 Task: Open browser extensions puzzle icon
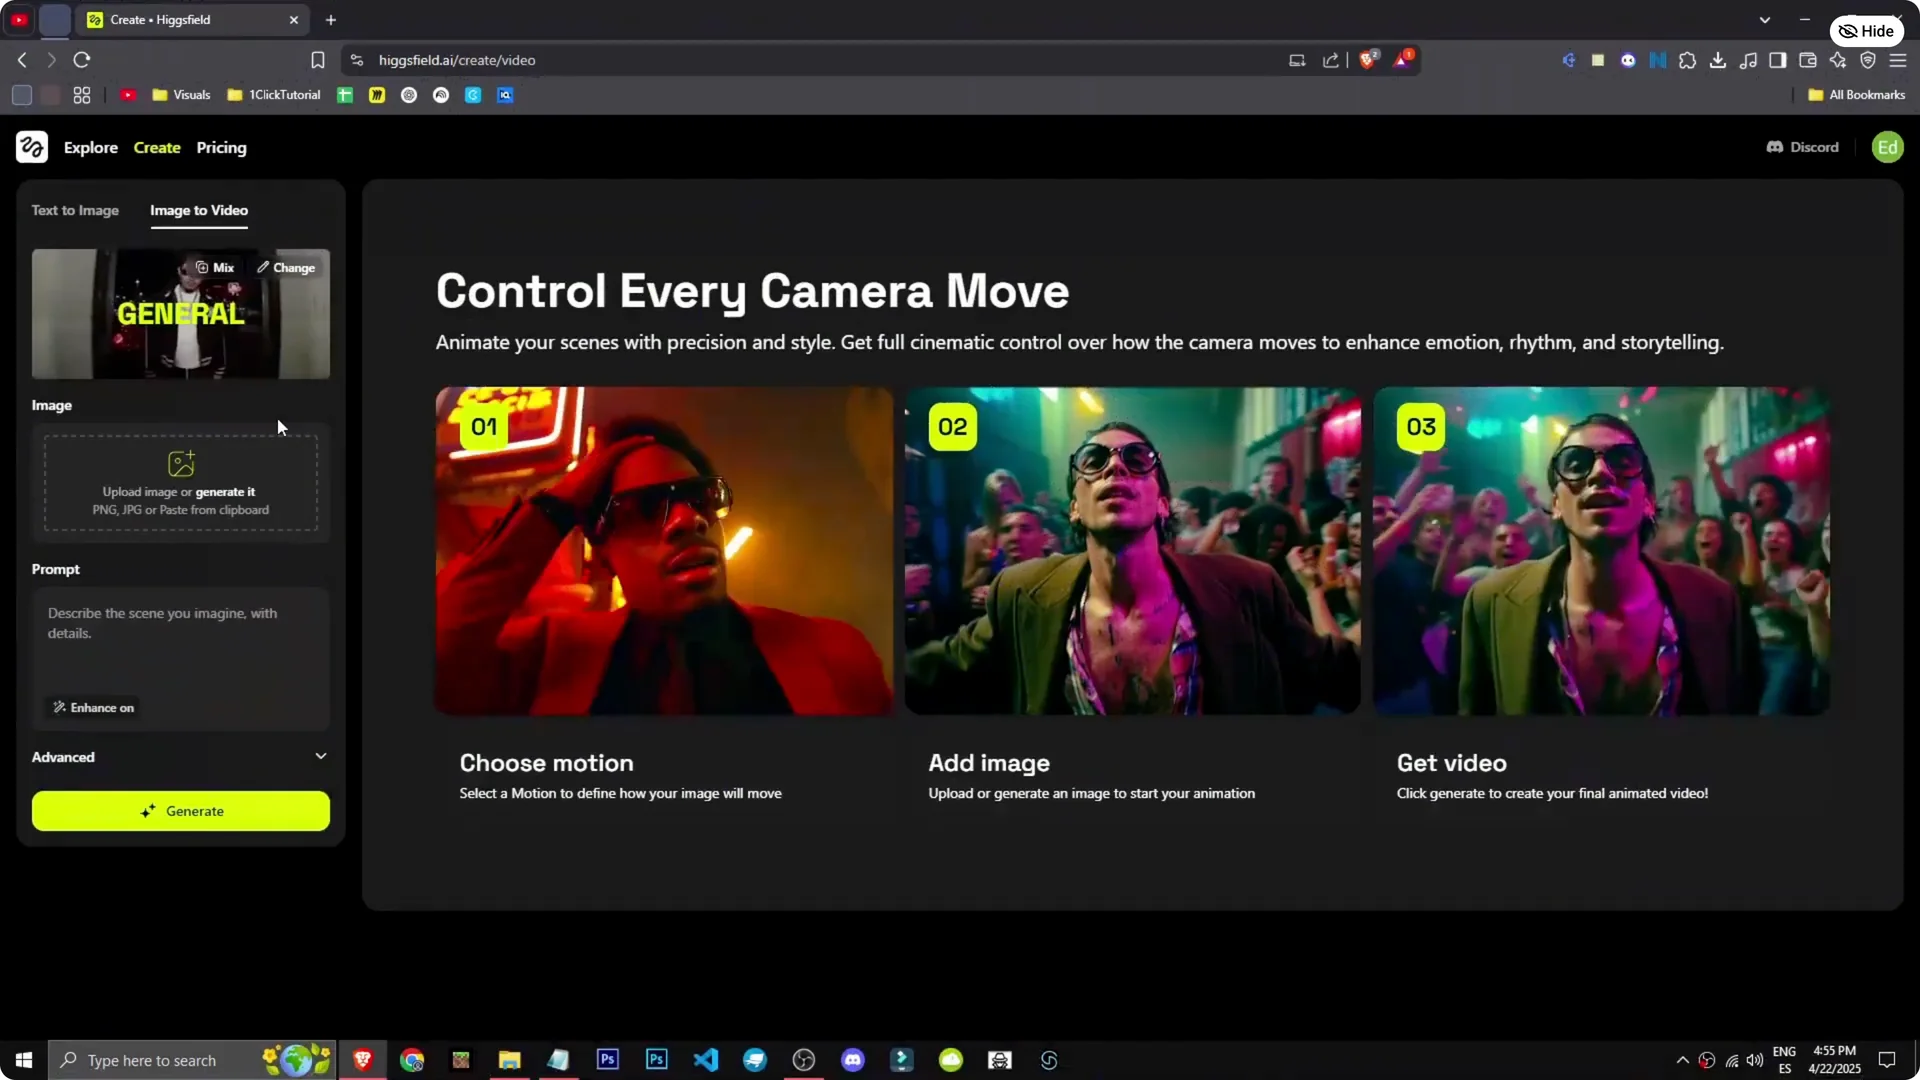(x=1688, y=60)
